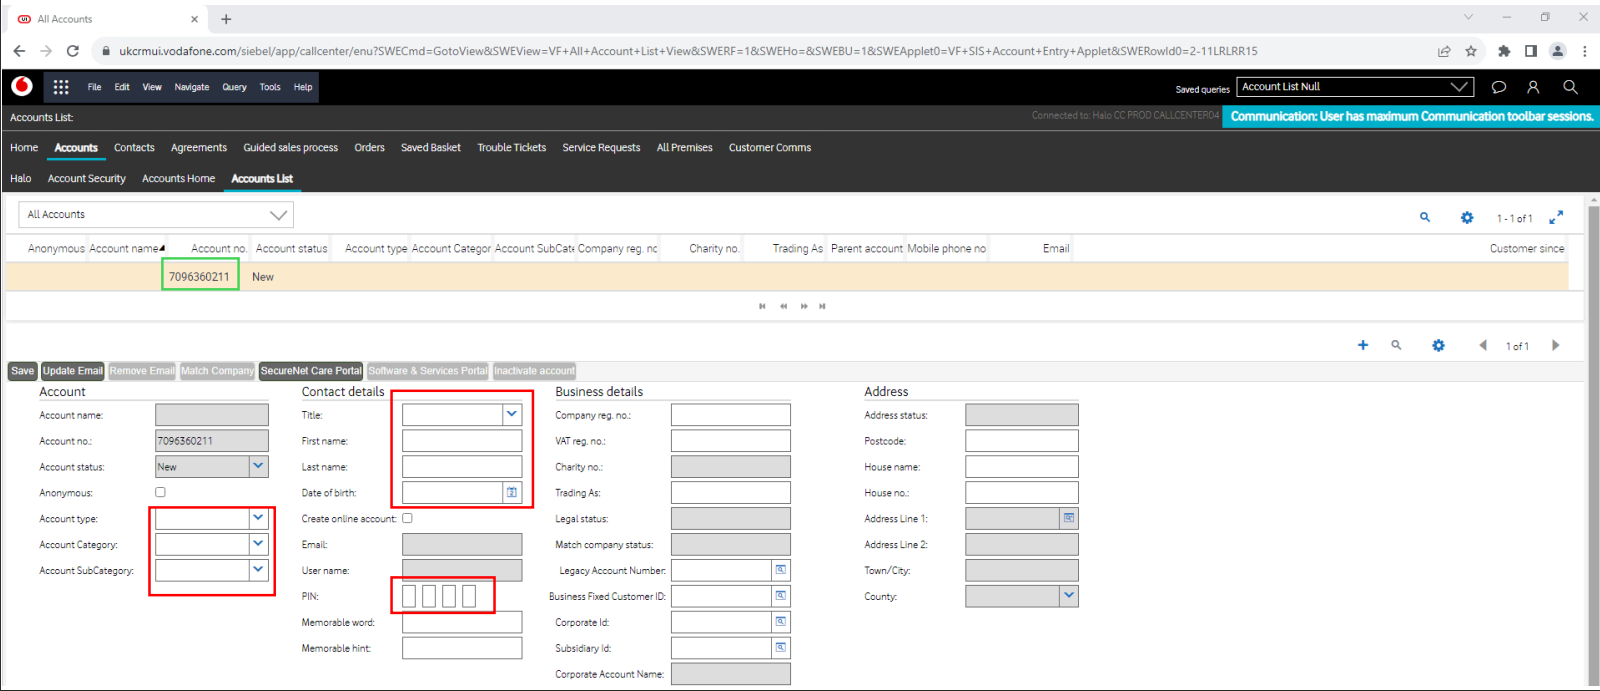Focus the First name field

tap(462, 440)
